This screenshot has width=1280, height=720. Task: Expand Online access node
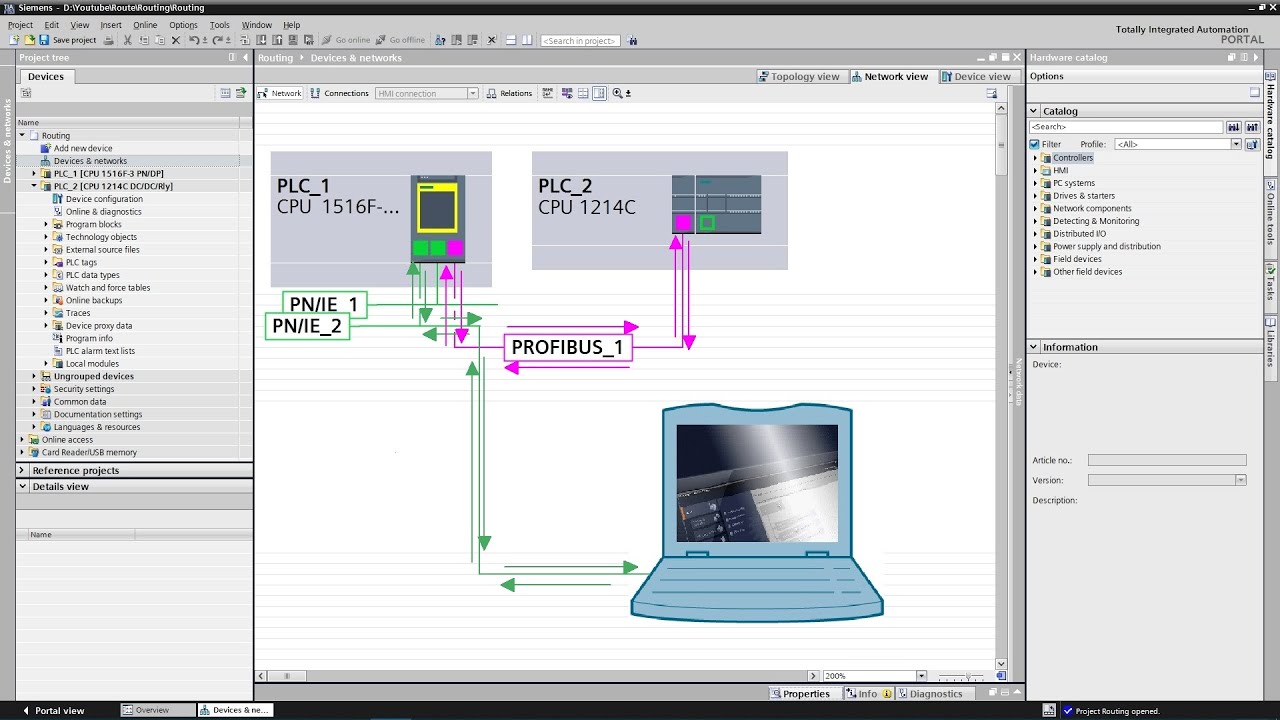(x=22, y=439)
